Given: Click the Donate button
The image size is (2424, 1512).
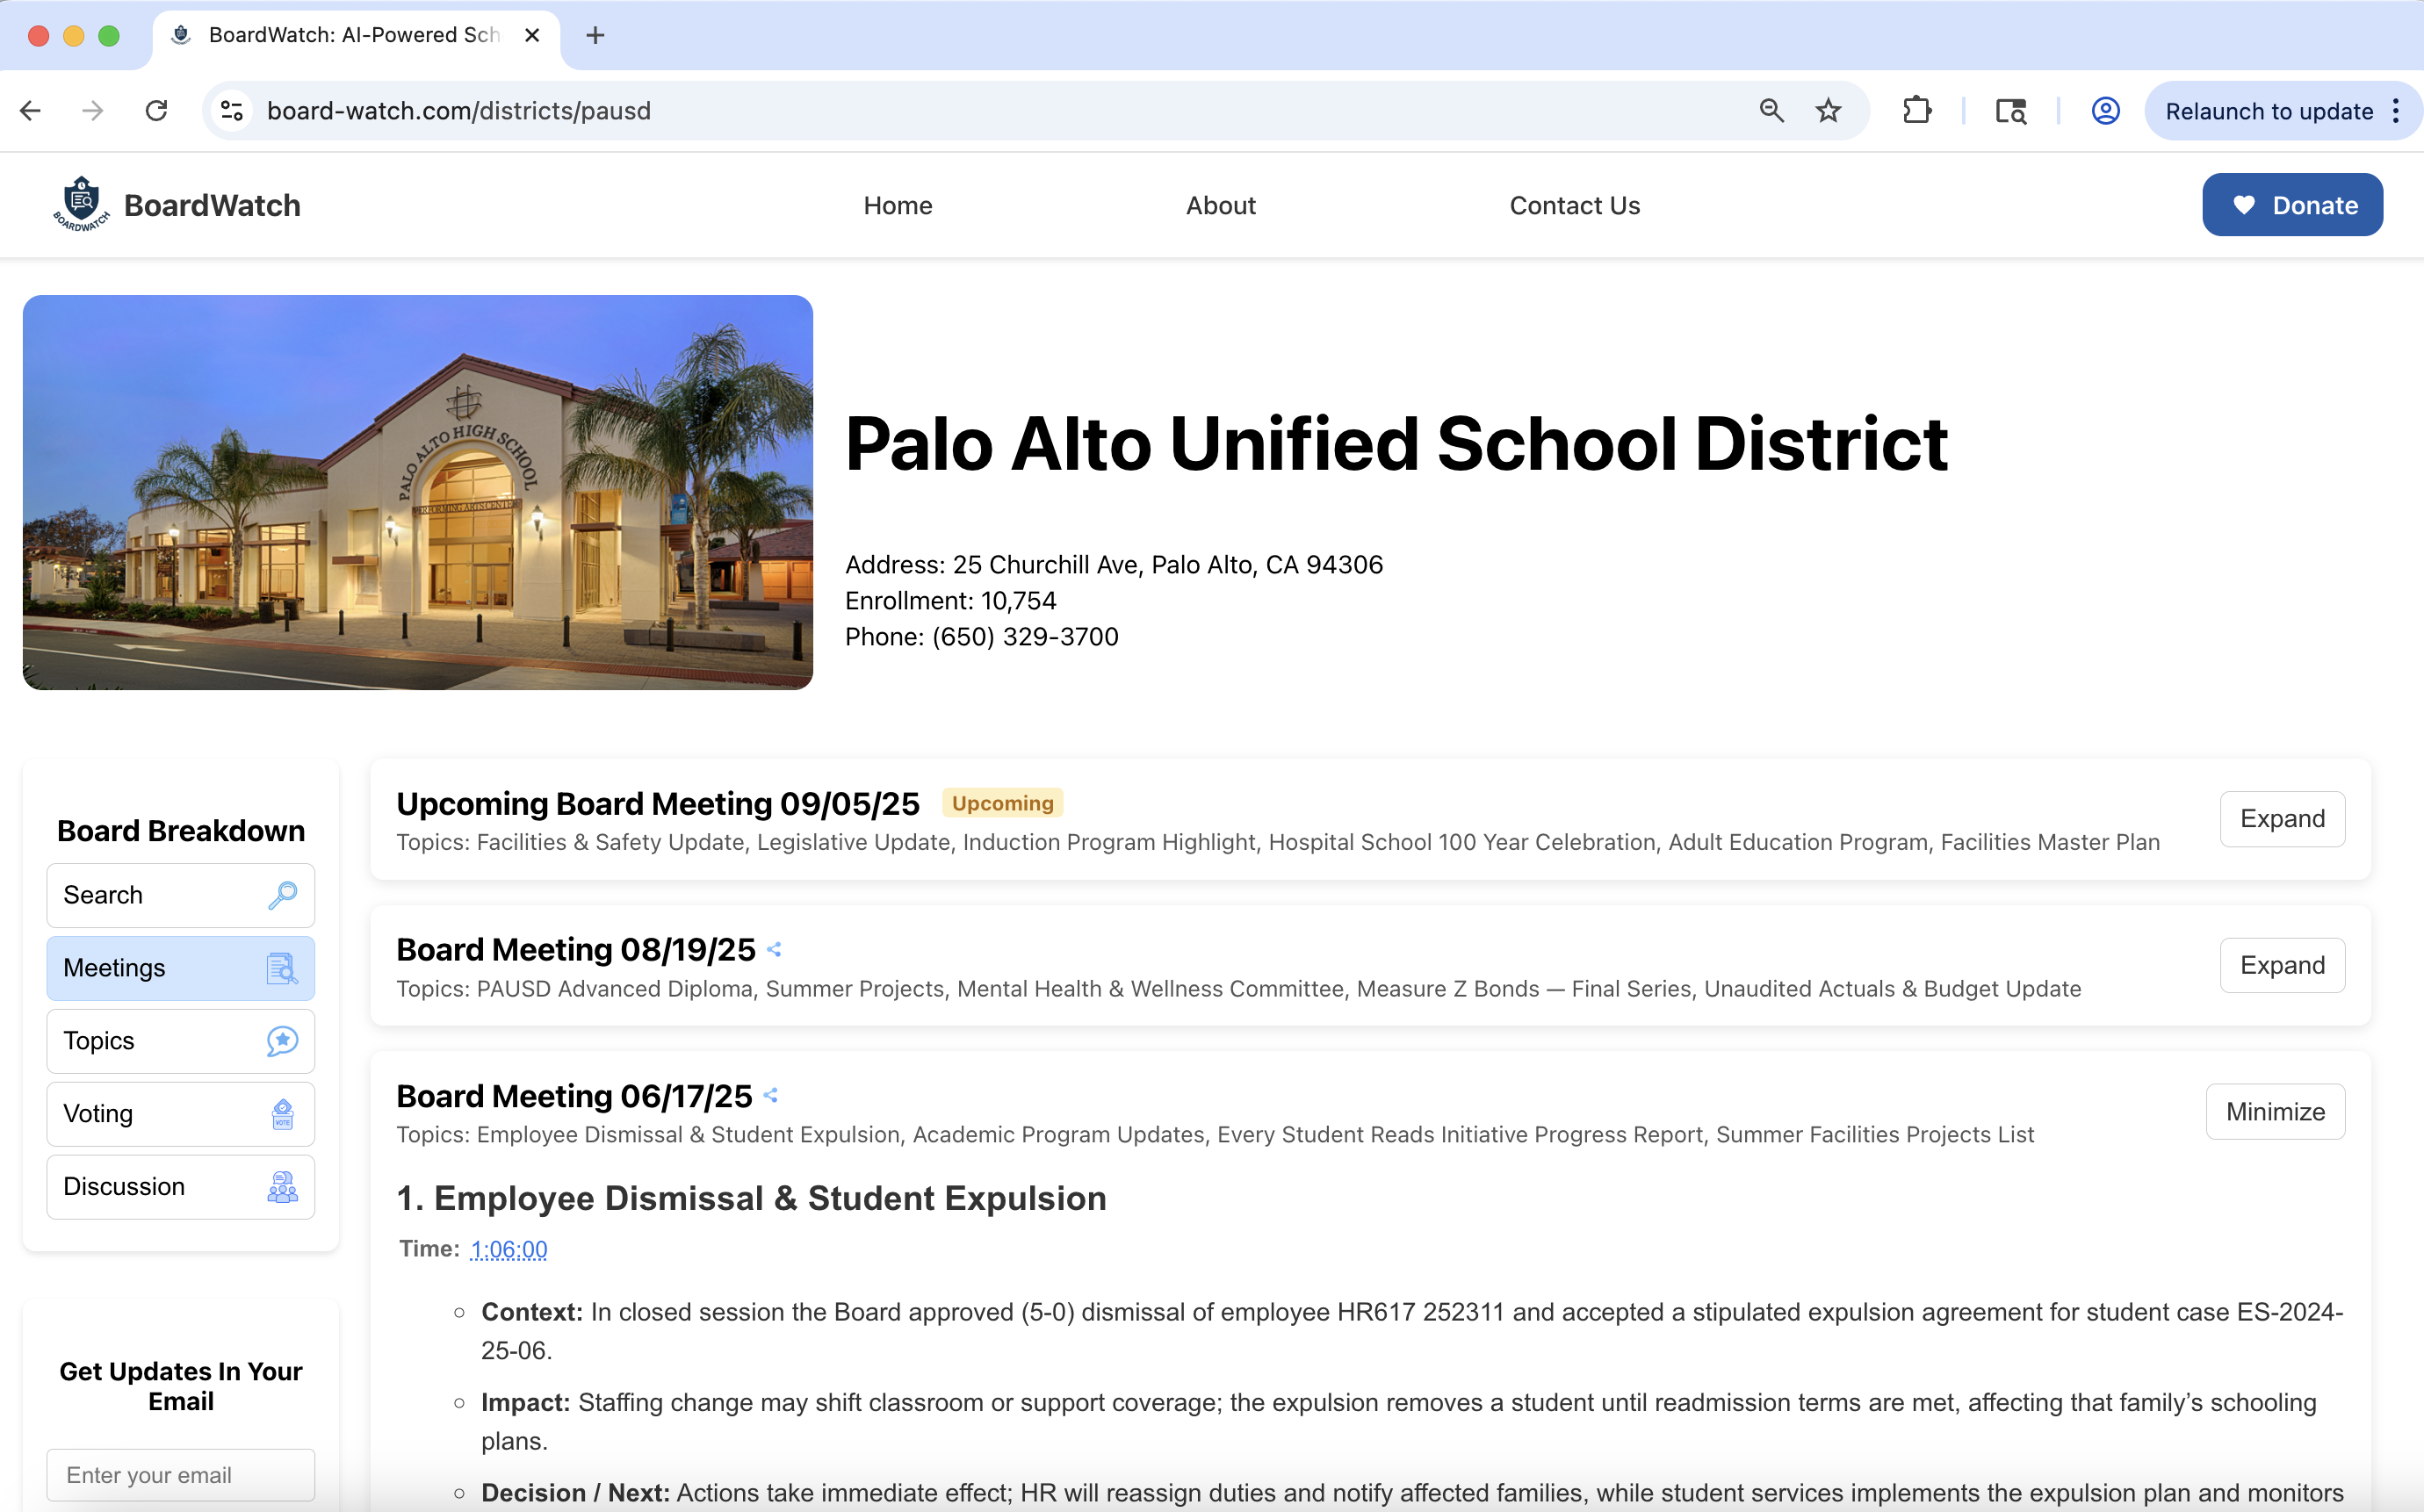Looking at the screenshot, I should click(x=2291, y=205).
